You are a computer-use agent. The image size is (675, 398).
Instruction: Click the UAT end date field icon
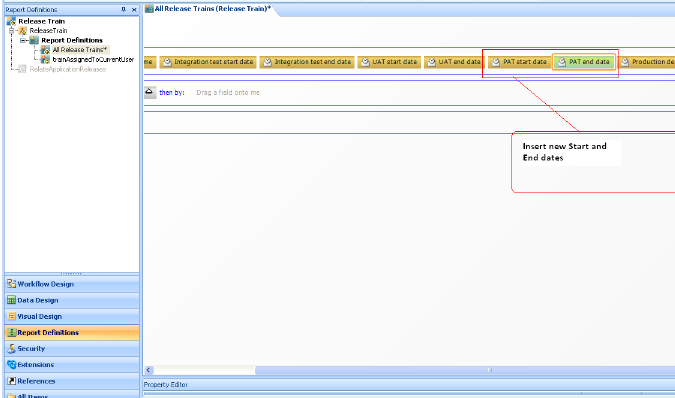pos(431,62)
